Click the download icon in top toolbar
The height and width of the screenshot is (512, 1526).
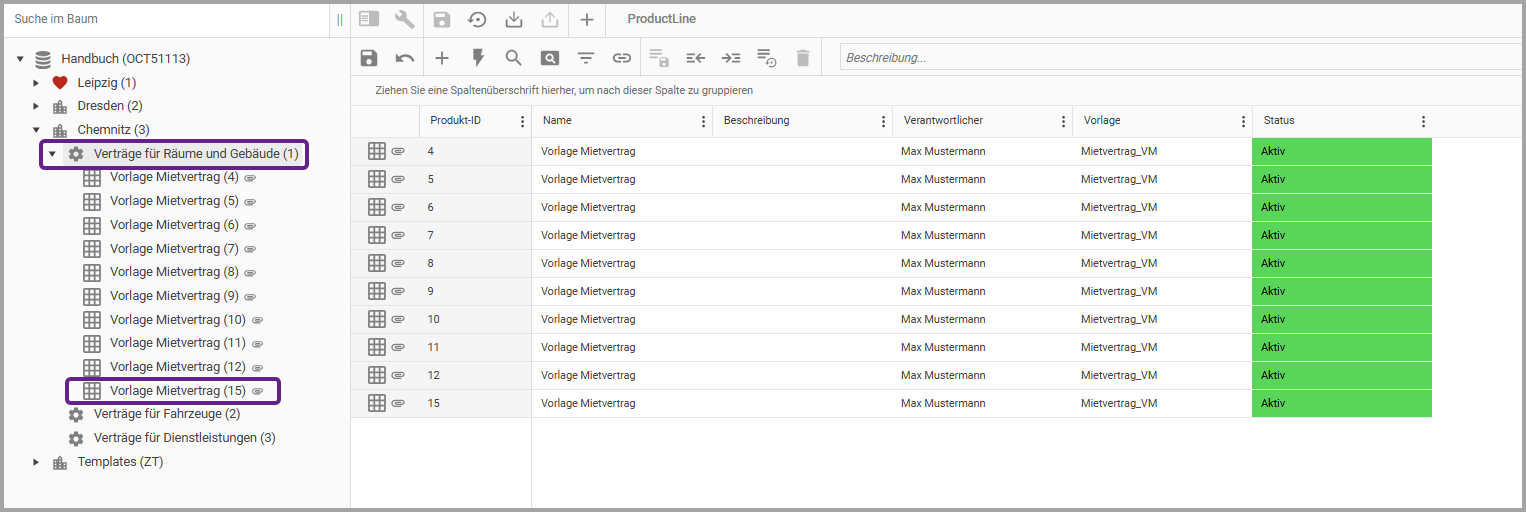(514, 19)
